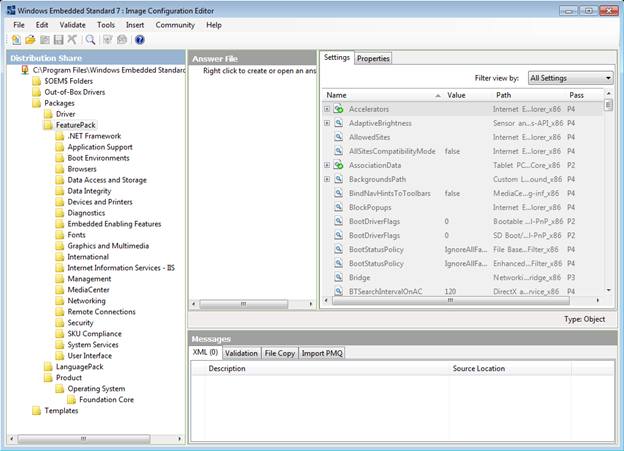
Task: Click the AllowedSites setting icon
Action: tap(339, 137)
